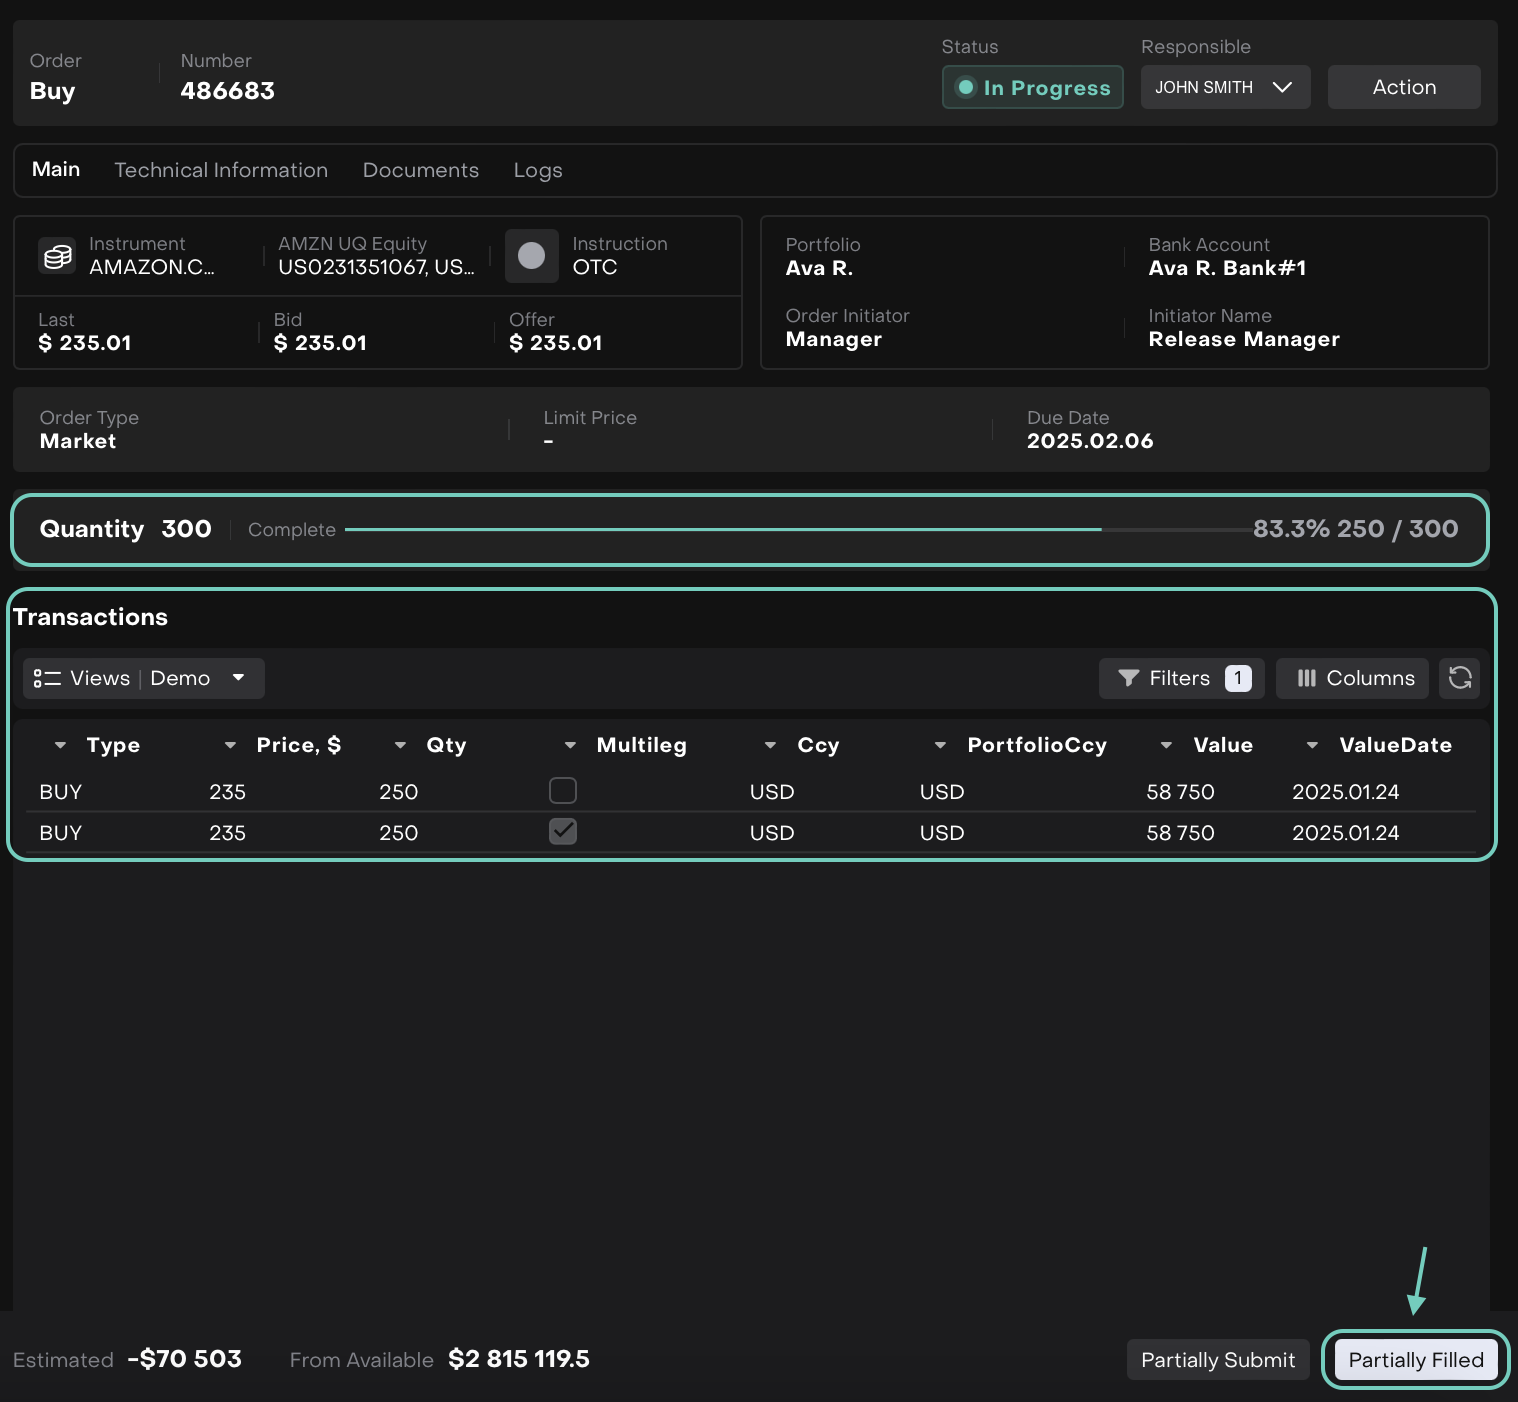Click the instrument coin-stack icon
Viewport: 1518px width, 1402px height.
point(57,256)
